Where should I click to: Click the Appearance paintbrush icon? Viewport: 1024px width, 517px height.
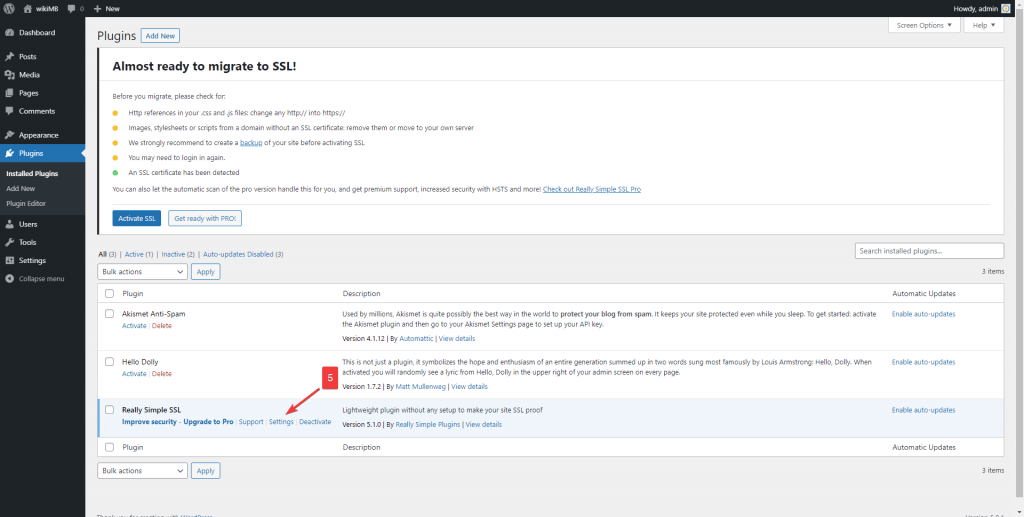pos(9,135)
